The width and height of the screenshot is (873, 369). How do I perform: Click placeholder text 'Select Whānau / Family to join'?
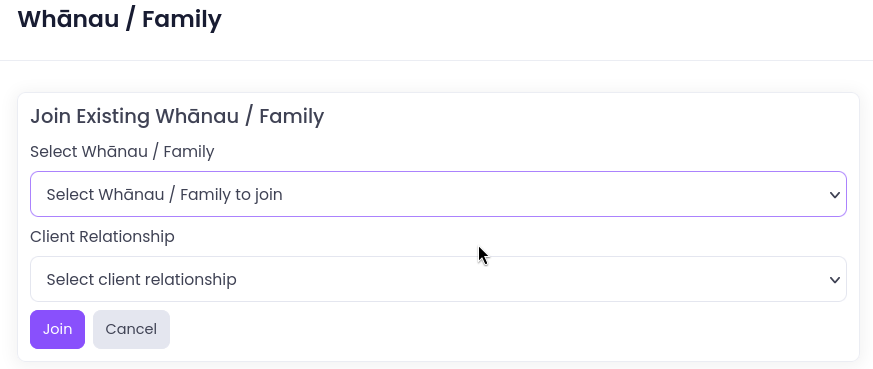(x=164, y=195)
